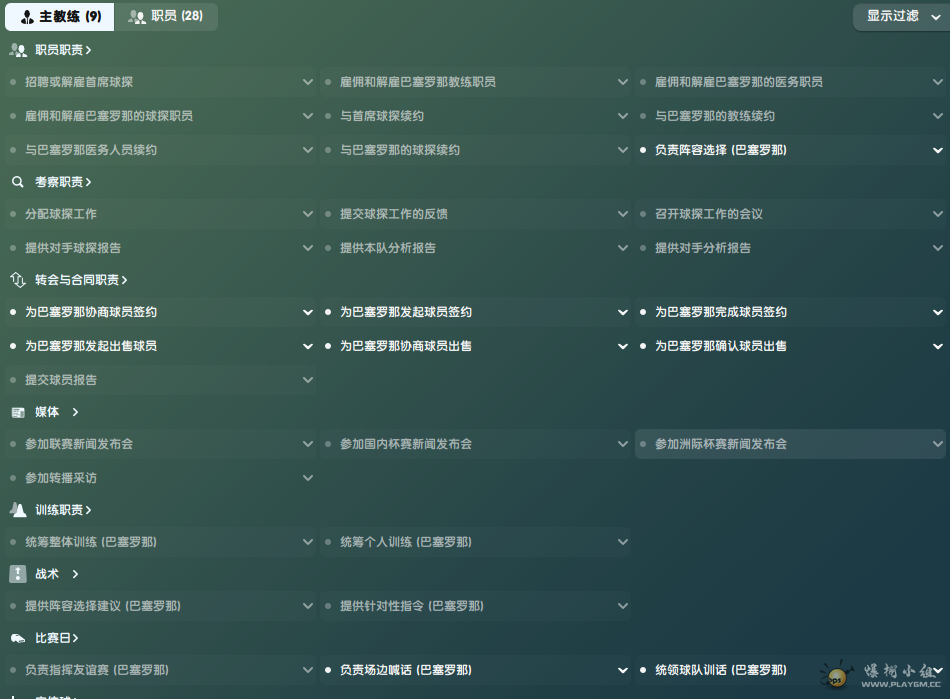Select 提交球员报告 responsibility

161,380
